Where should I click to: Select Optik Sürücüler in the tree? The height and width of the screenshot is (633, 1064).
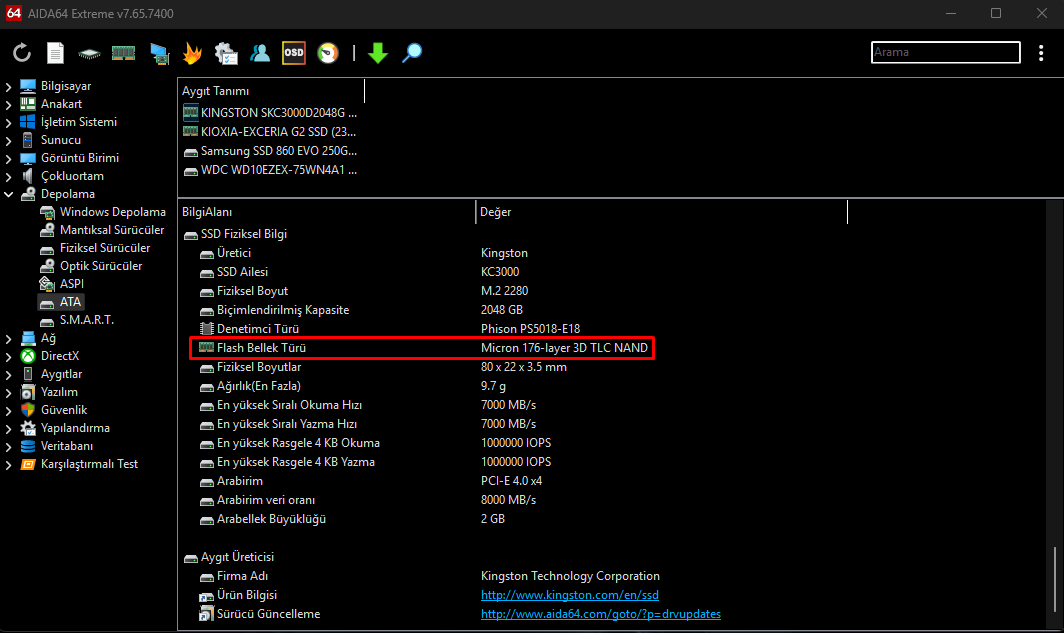point(101,266)
